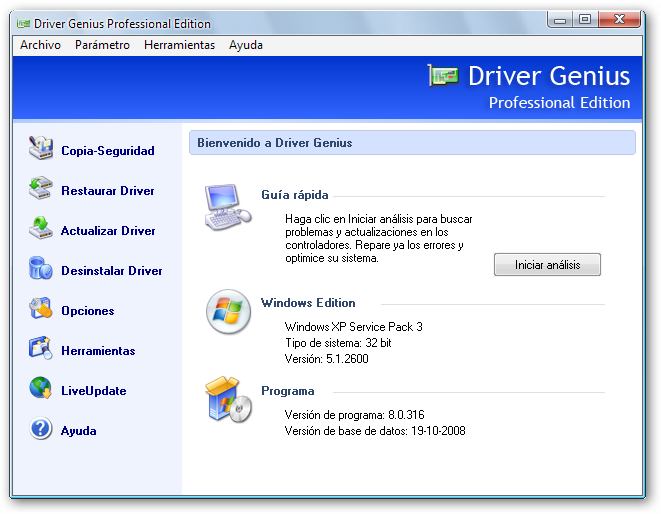This screenshot has height=514, width=661.
Task: Click the Herramientas tools icon
Action: (41, 350)
